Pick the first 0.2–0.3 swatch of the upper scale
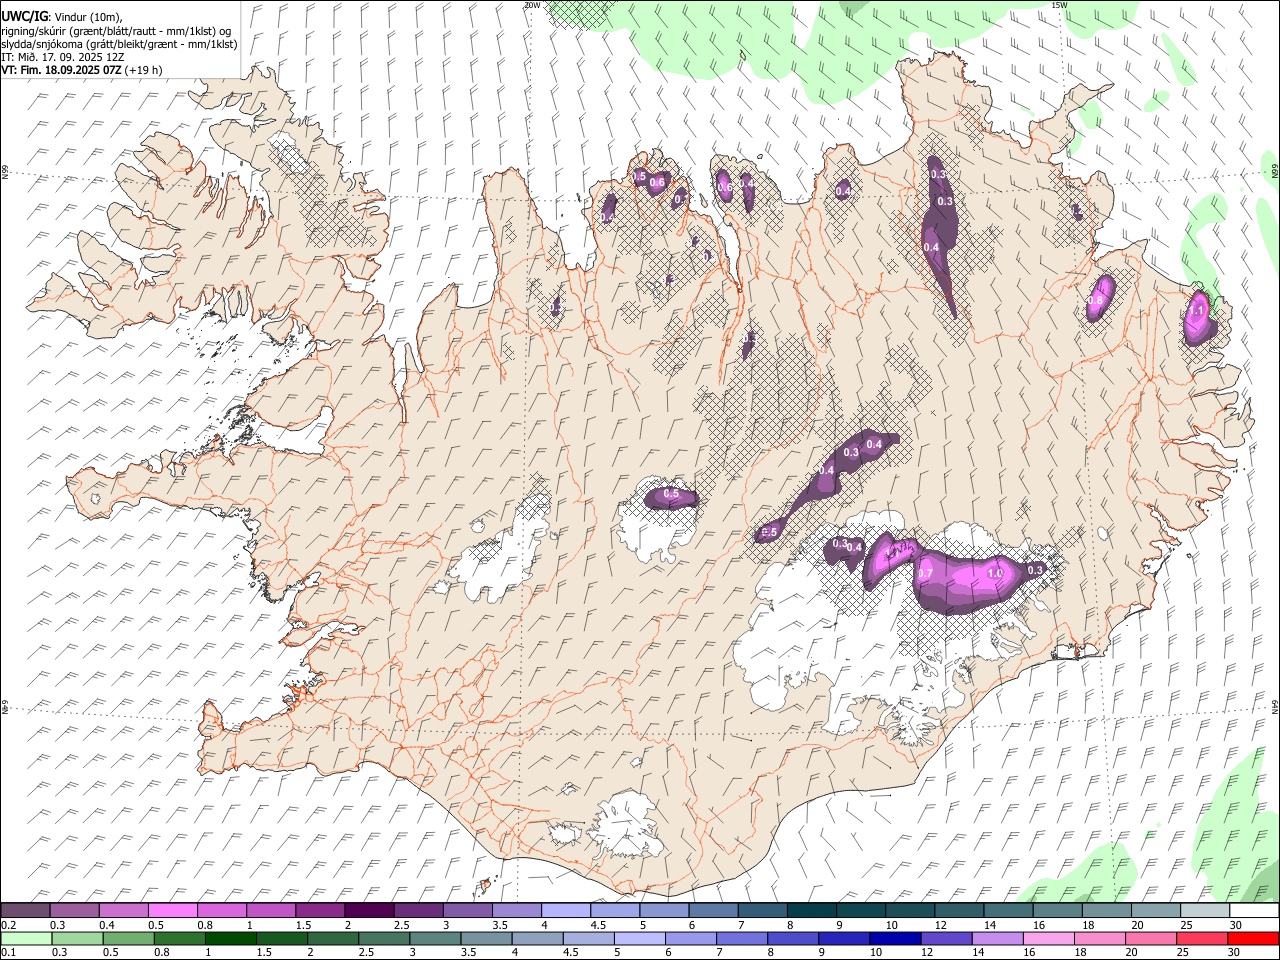This screenshot has width=1280, height=960. pos(25,910)
